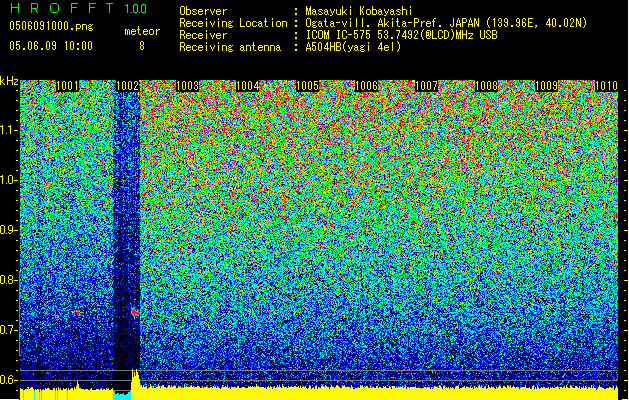
Task: Click the 0.9 kHz axis label
Action: tap(9, 230)
